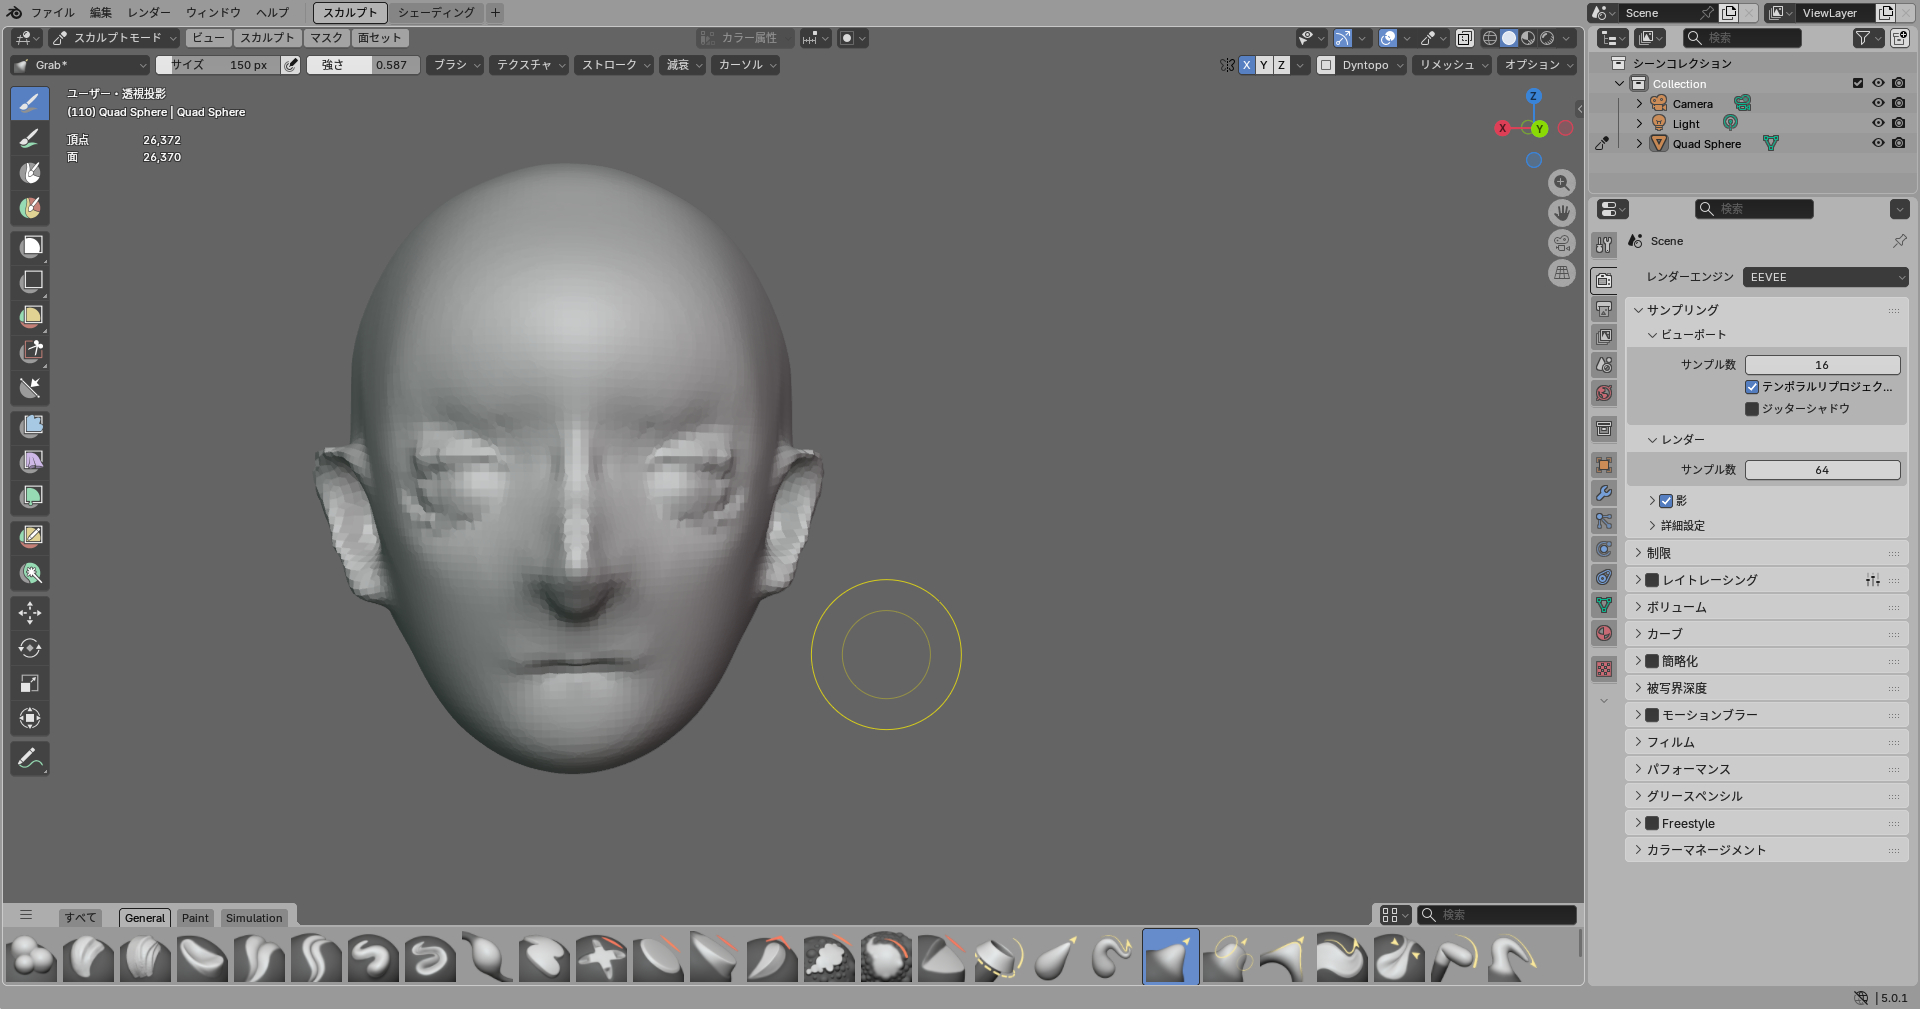This screenshot has height=1009, width=1920.
Task: Hide Quad Sphere with eye icon
Action: pyautogui.click(x=1878, y=143)
